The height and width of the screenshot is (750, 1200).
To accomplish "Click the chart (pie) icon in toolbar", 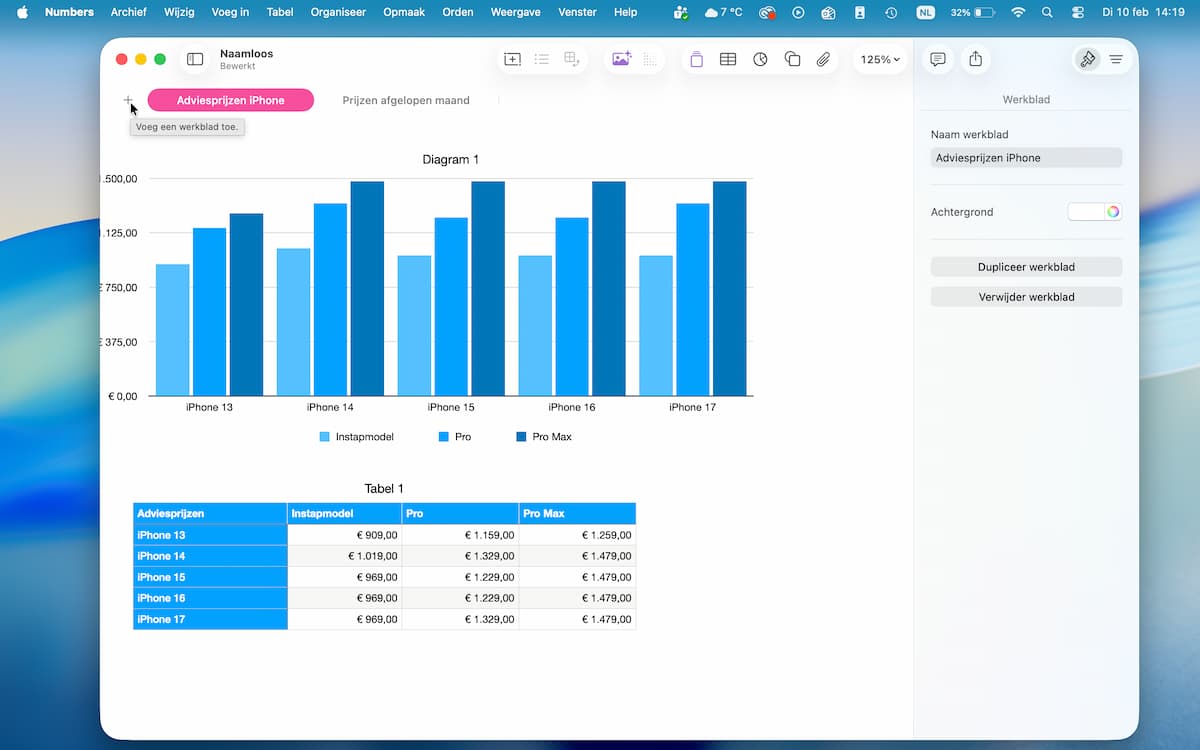I will (760, 60).
